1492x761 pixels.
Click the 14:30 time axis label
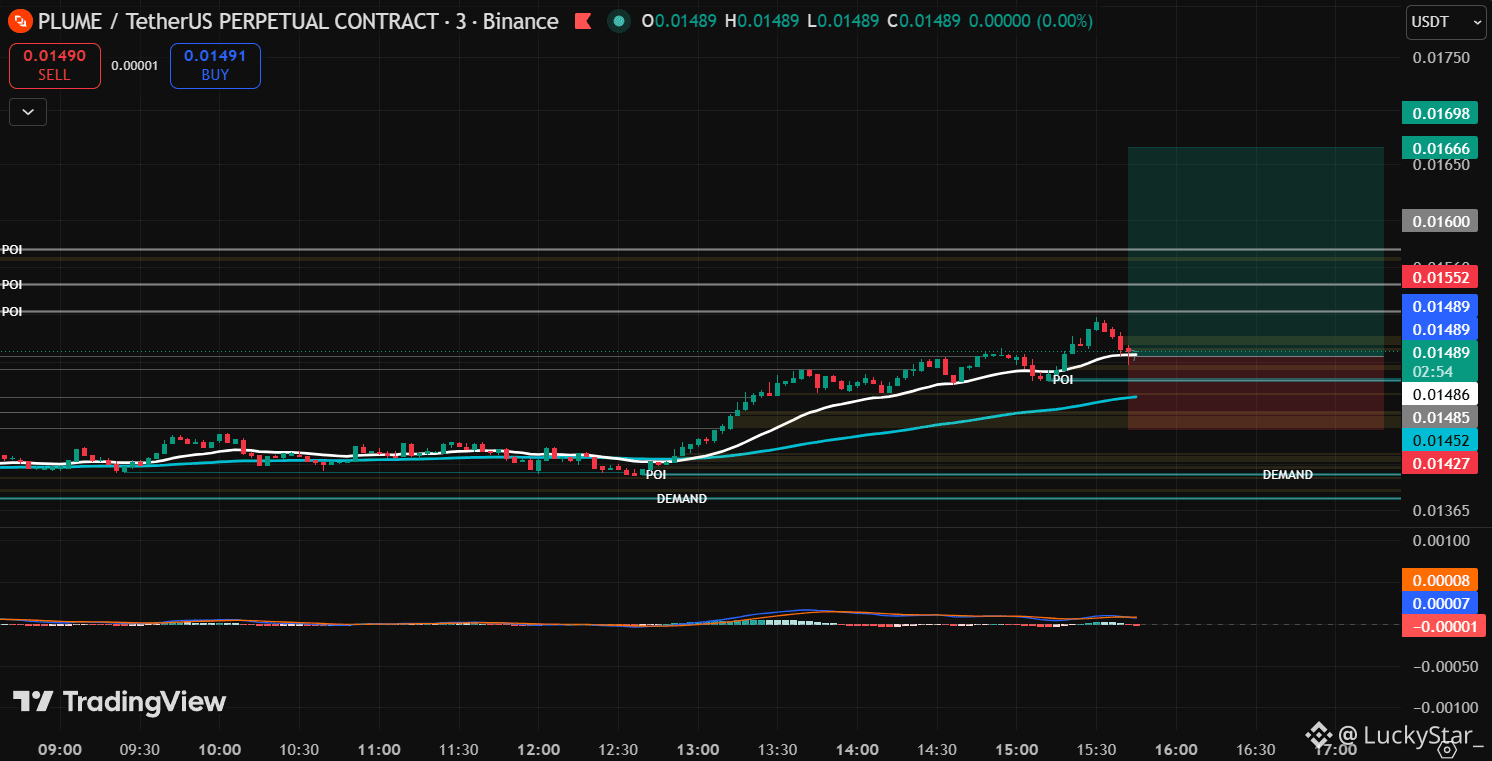click(937, 750)
